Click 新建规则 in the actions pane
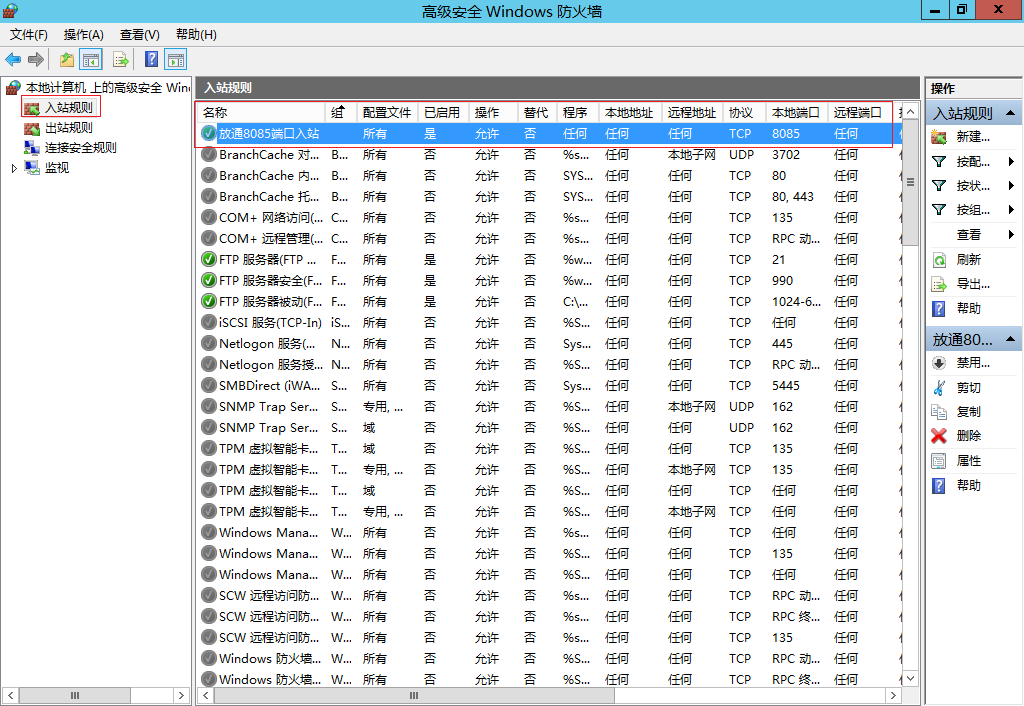 [x=972, y=137]
